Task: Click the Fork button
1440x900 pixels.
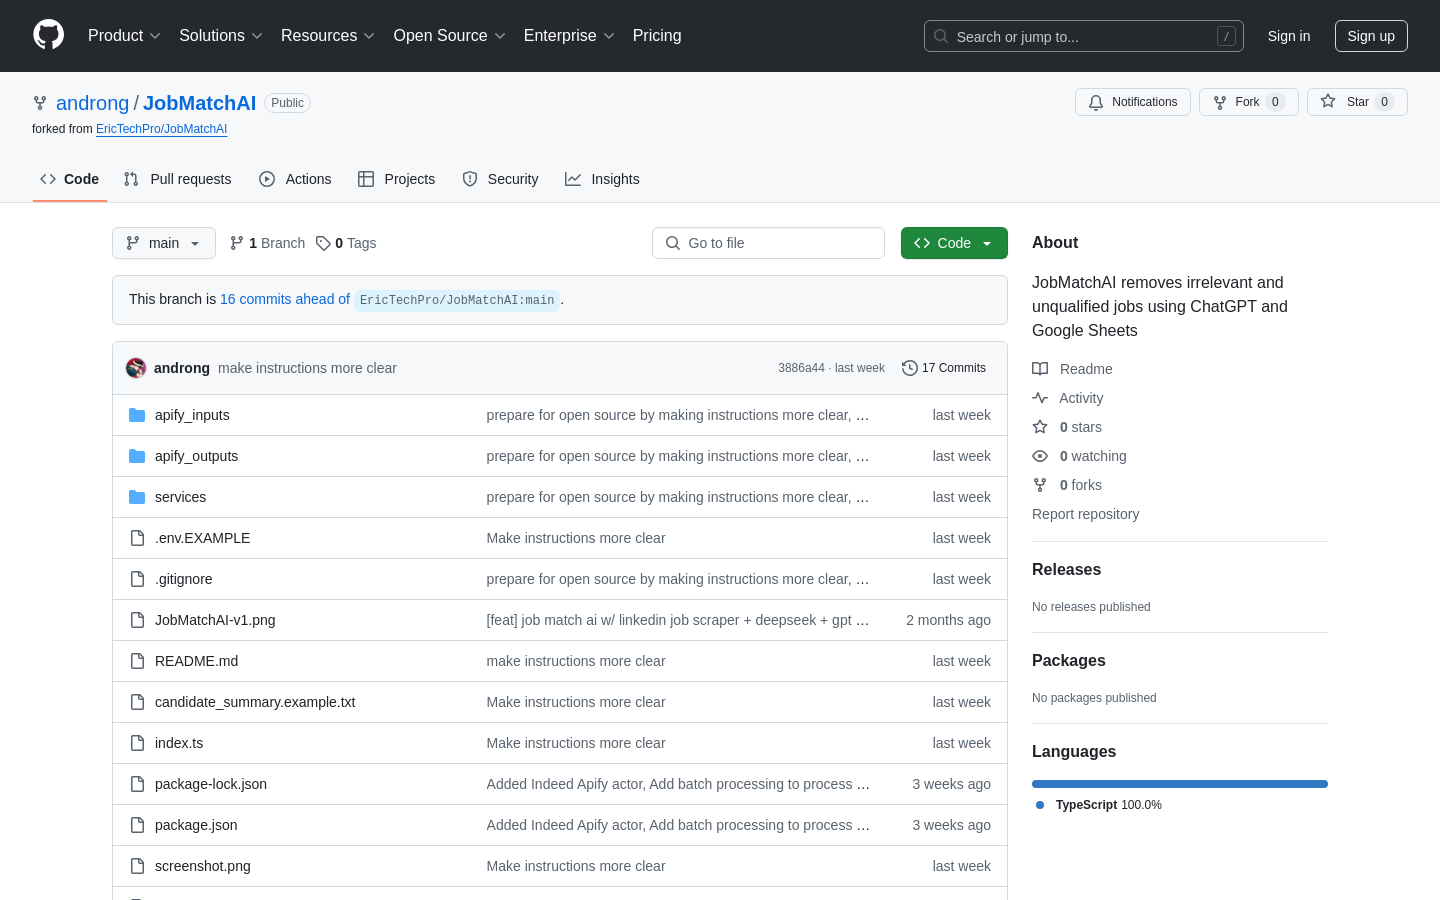Action: click(1249, 102)
